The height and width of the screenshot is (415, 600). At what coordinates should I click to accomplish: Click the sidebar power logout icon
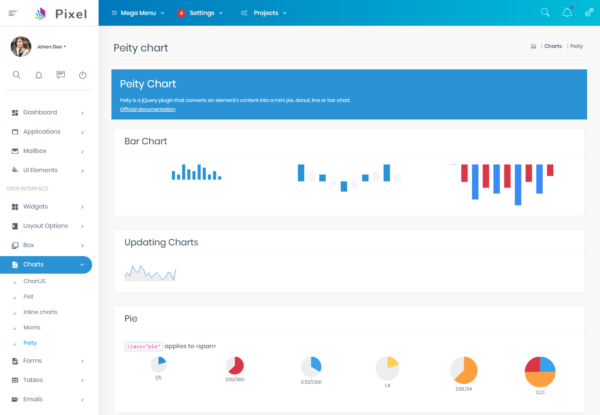(x=83, y=75)
